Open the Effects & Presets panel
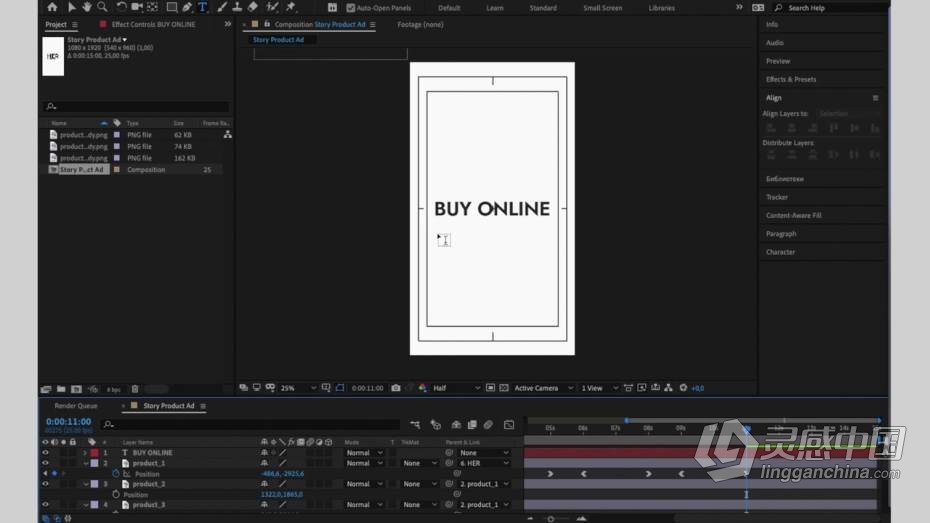Image resolution: width=930 pixels, height=523 pixels. point(791,79)
